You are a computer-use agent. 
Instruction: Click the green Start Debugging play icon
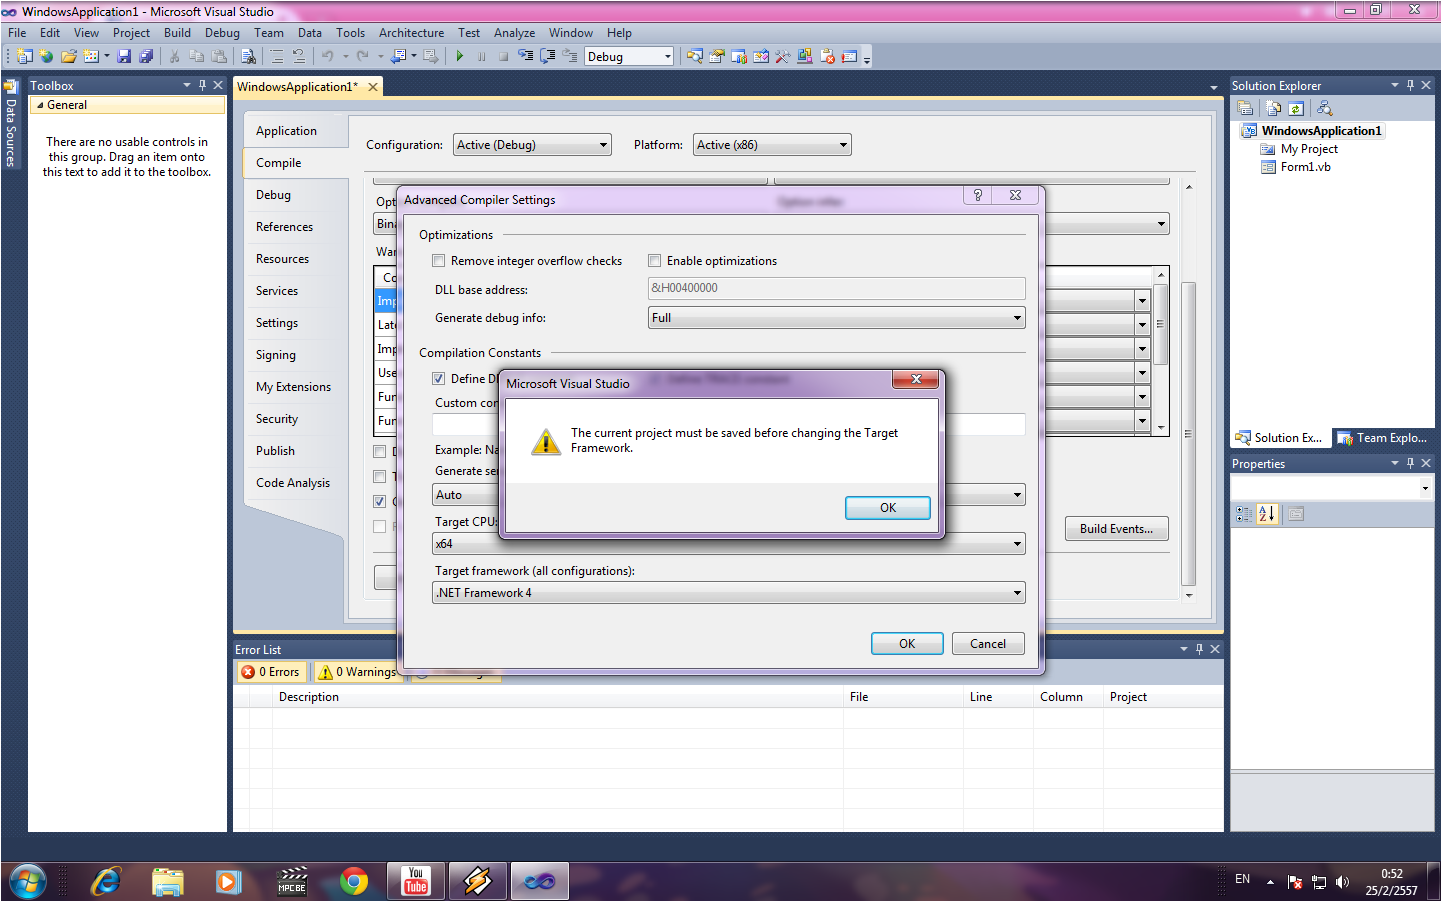click(x=459, y=57)
